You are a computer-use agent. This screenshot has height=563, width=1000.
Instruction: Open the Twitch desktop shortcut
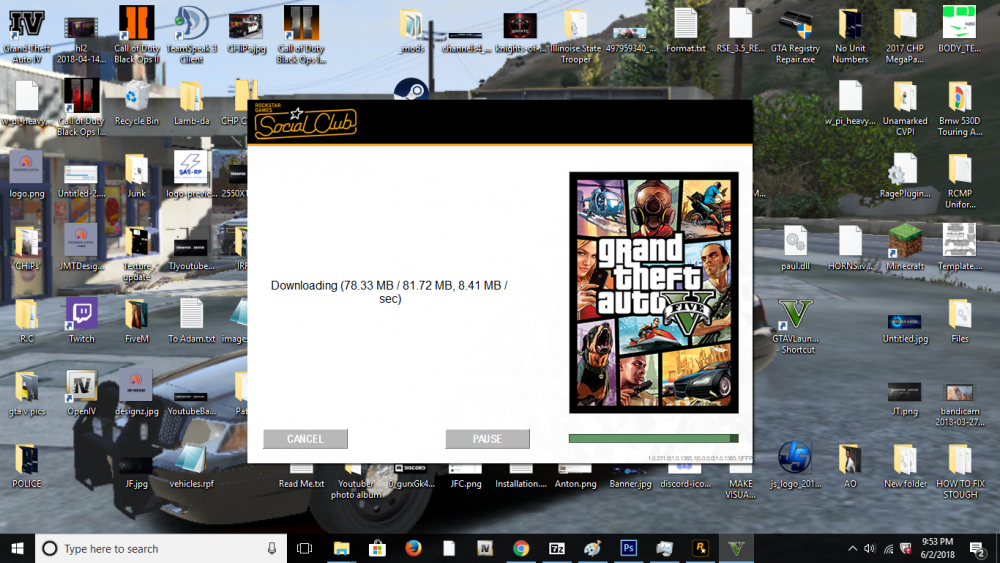82,321
